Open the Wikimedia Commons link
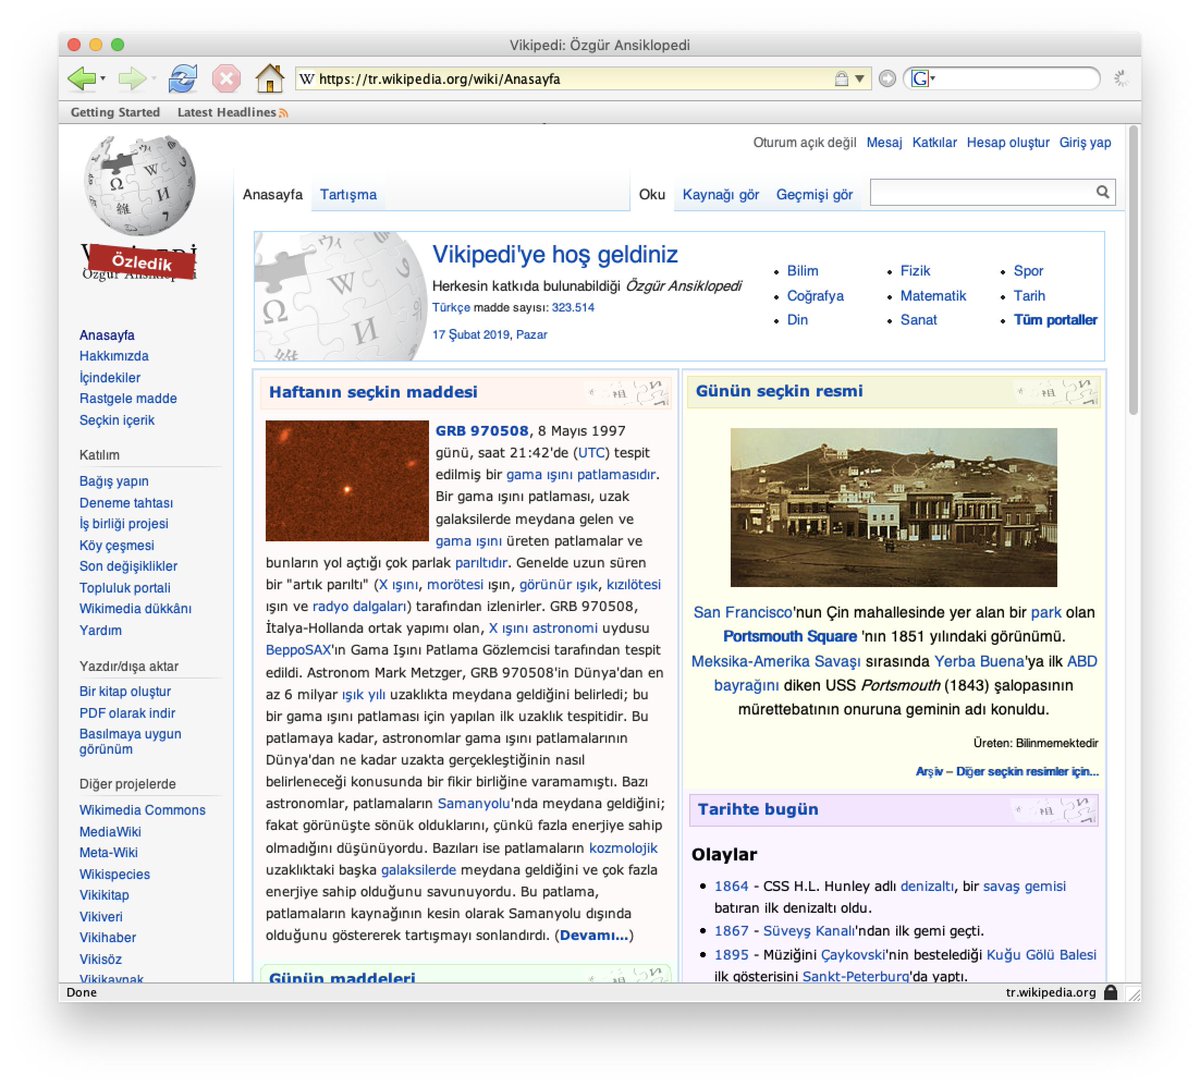The height and width of the screenshot is (1087, 1200). tap(142, 810)
